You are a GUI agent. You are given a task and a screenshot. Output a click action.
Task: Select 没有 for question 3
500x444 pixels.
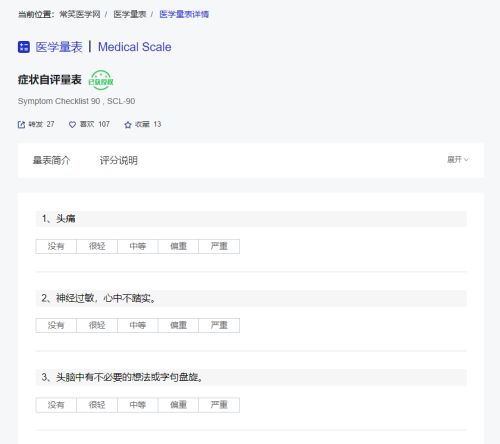pyautogui.click(x=56, y=405)
